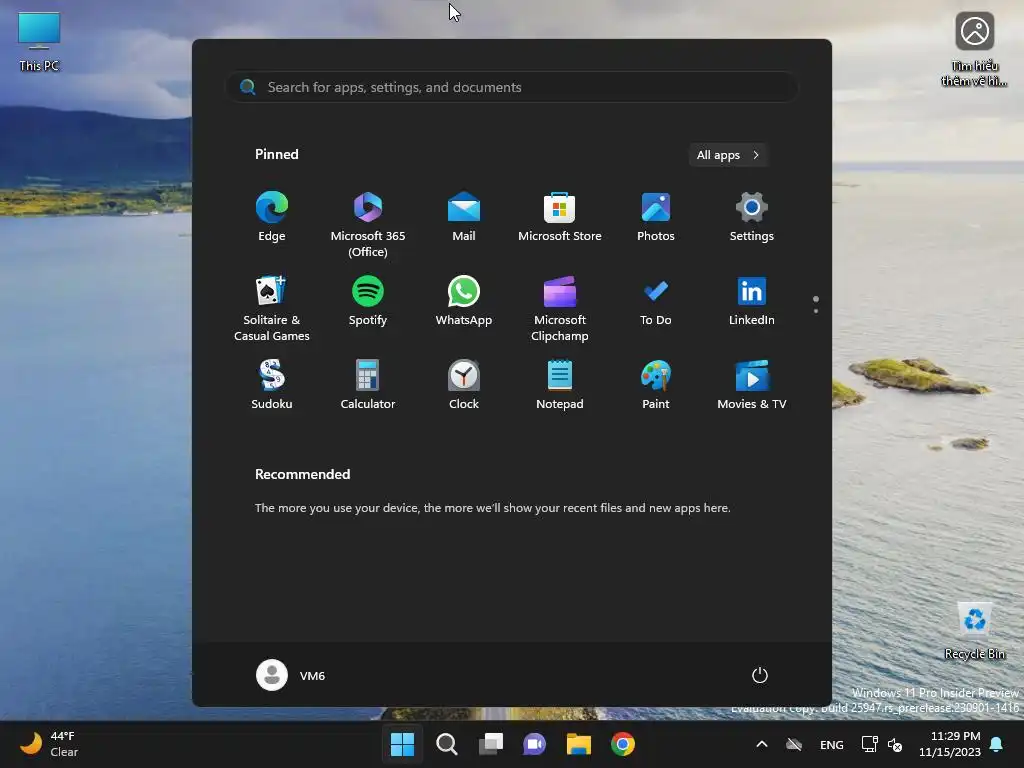Open the Chat video camera taskbar icon
Image resolution: width=1024 pixels, height=768 pixels.
[534, 744]
